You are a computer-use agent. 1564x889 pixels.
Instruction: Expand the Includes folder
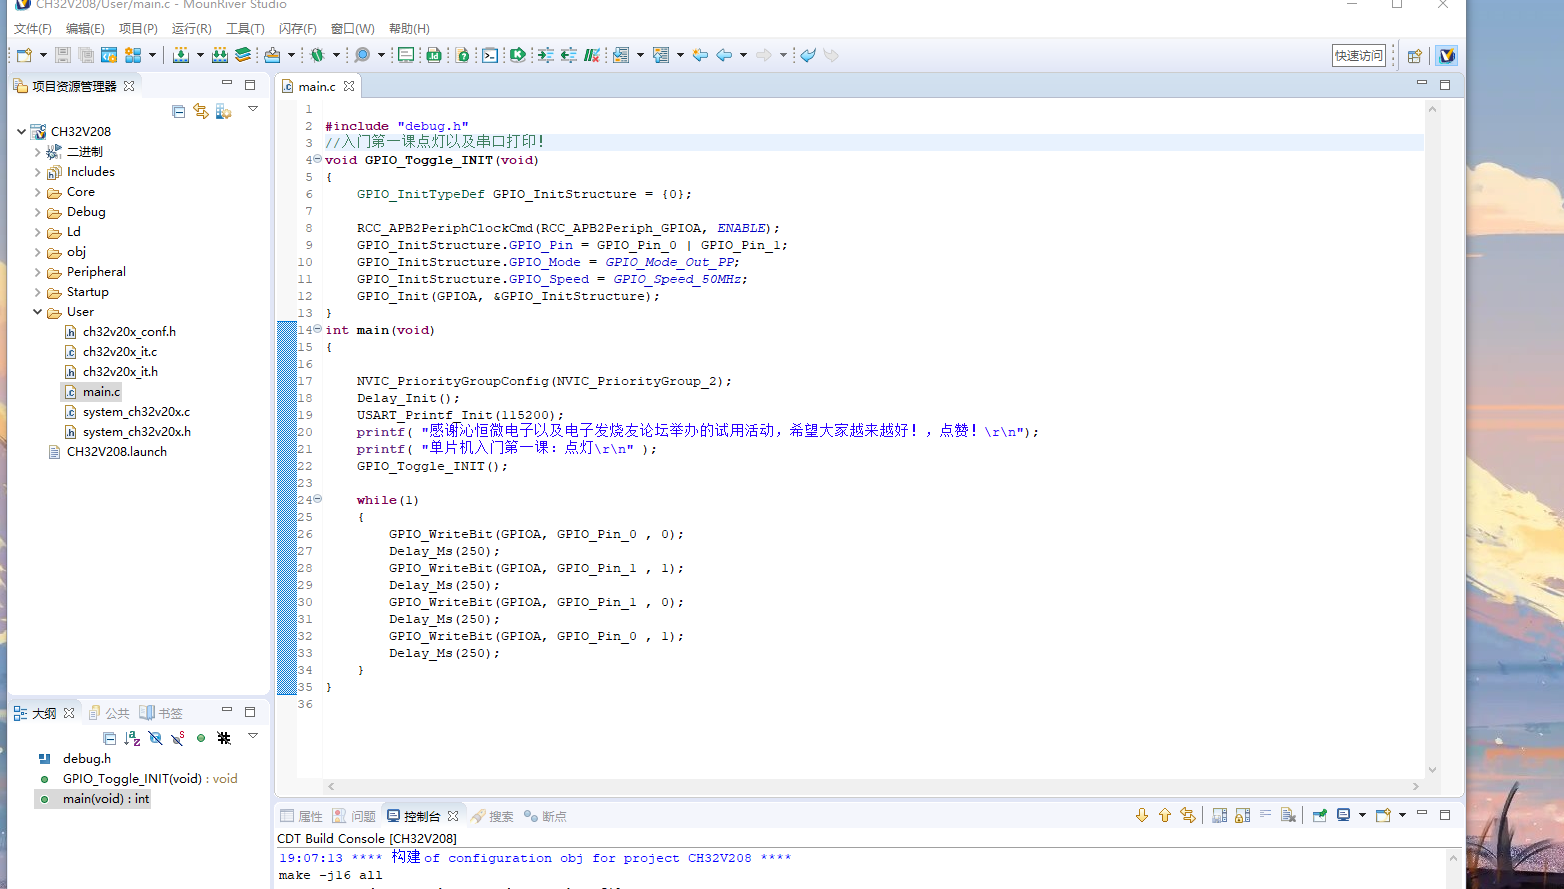[x=38, y=172]
